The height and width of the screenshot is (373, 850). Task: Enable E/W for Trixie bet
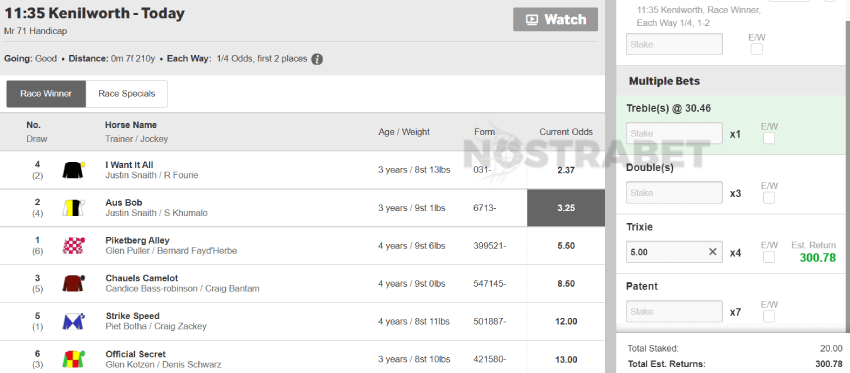click(x=769, y=257)
